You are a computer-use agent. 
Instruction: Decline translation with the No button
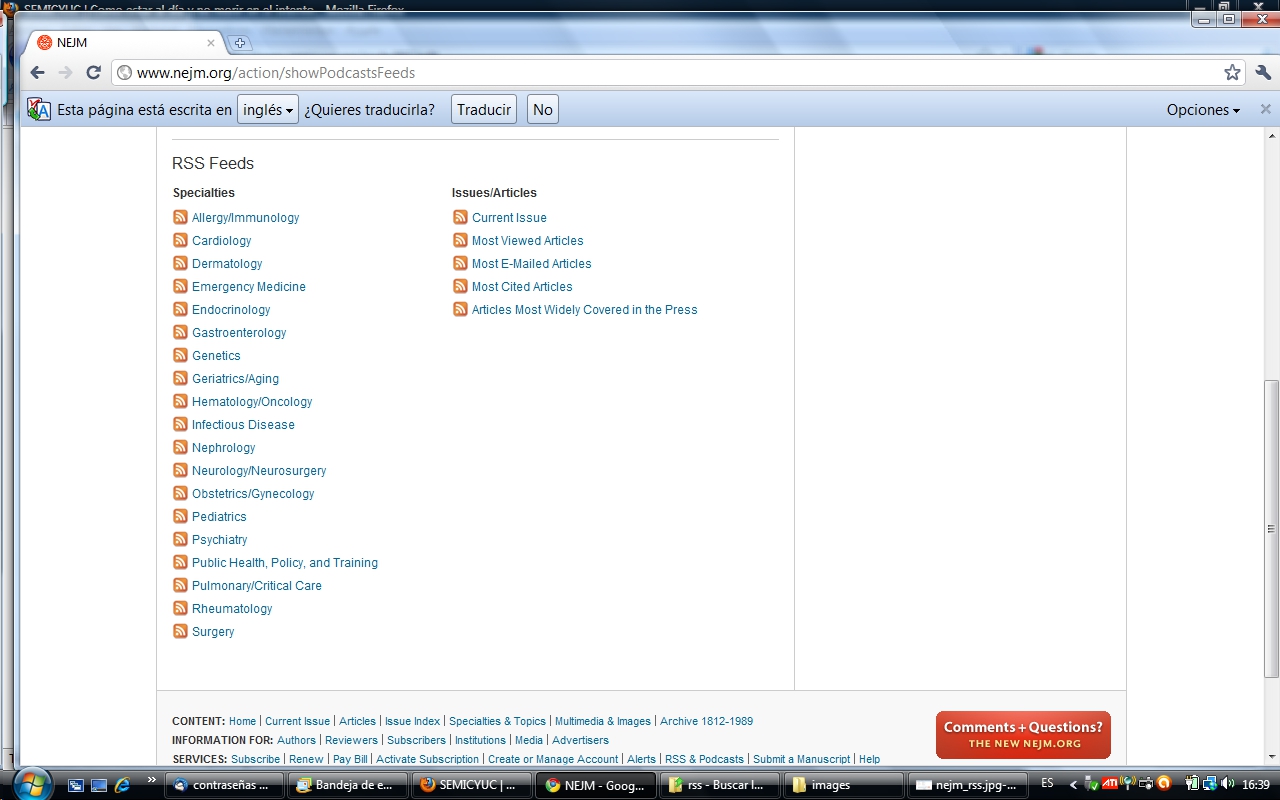tap(543, 110)
